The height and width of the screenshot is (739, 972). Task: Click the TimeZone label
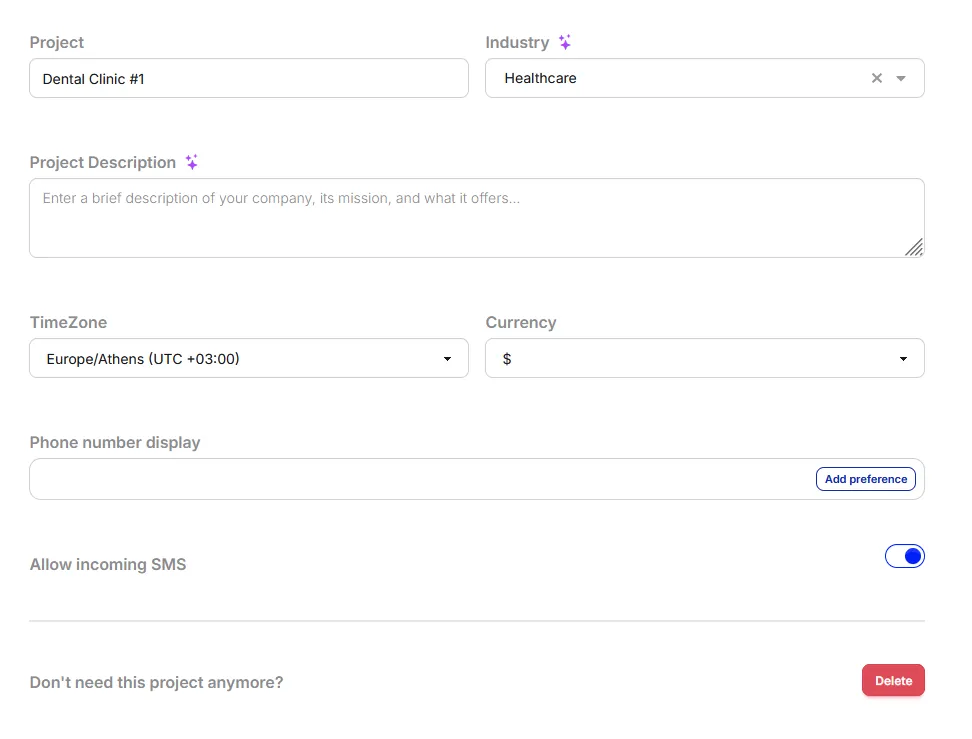pyautogui.click(x=68, y=322)
